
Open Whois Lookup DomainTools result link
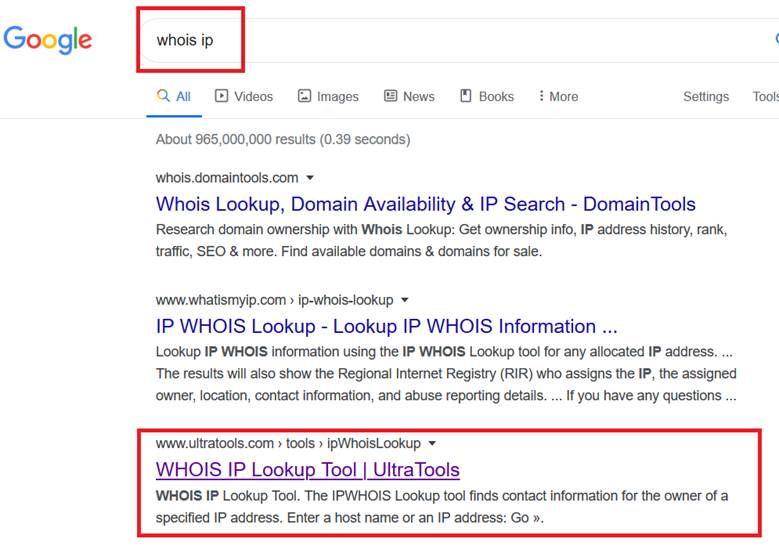click(425, 204)
